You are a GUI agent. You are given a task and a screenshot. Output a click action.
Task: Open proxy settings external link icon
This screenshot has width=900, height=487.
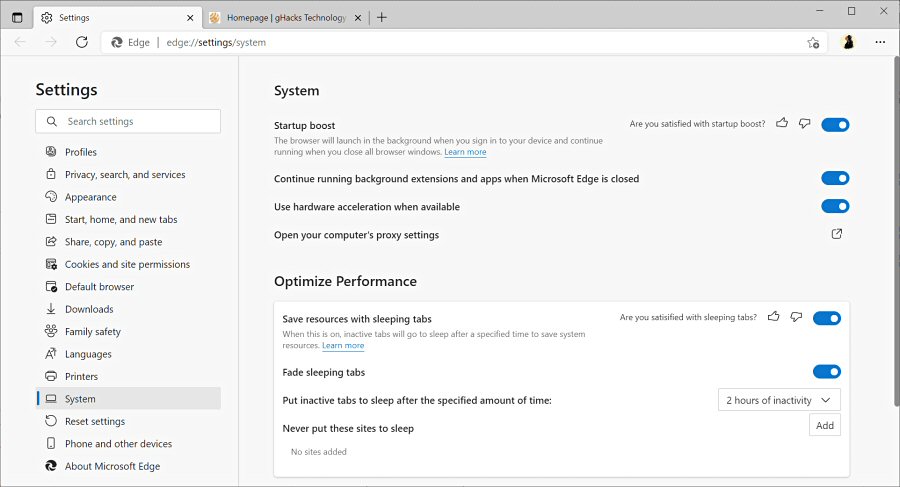click(x=837, y=234)
